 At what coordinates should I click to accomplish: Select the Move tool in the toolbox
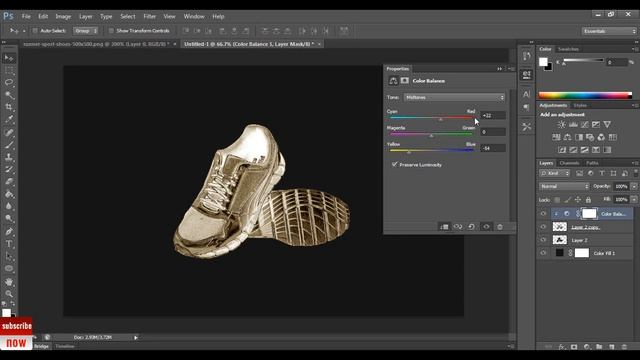click(9, 58)
